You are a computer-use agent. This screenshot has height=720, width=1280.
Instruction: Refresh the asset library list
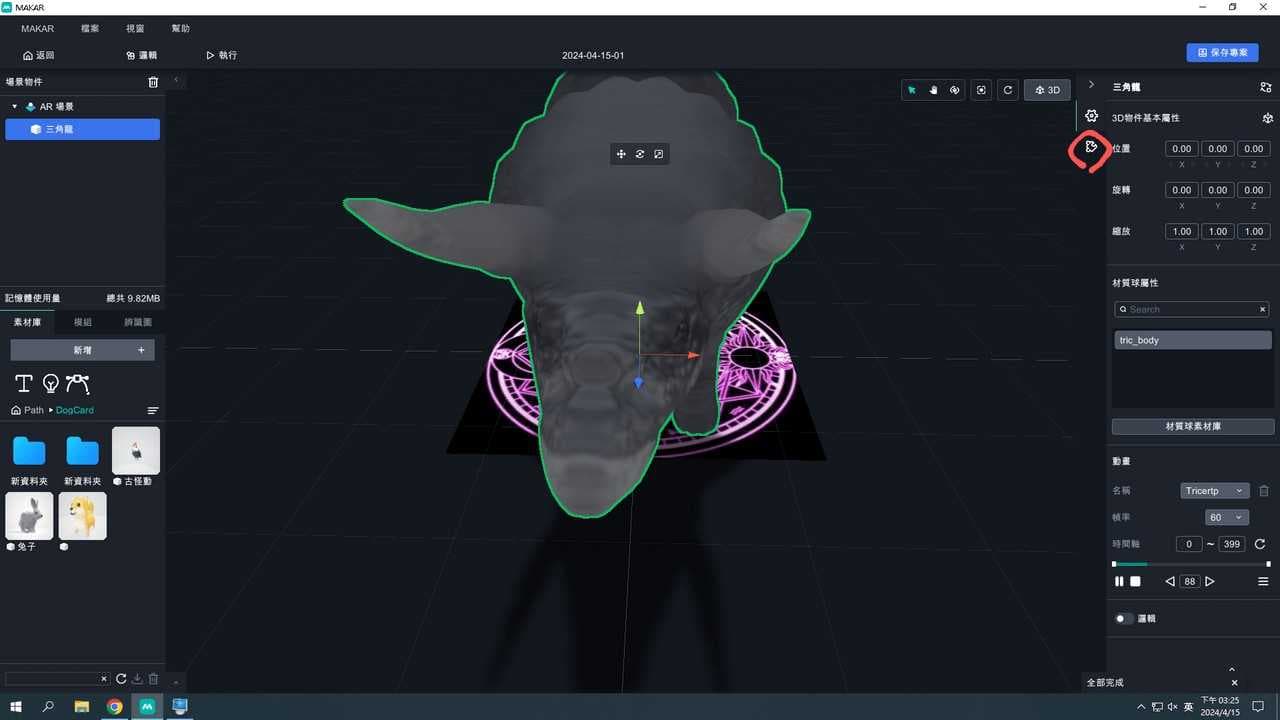pyautogui.click(x=121, y=678)
